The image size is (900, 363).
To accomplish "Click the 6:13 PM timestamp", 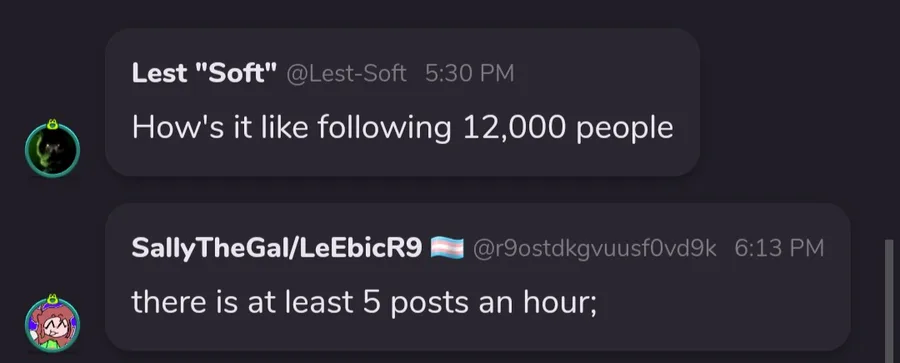I will [779, 248].
